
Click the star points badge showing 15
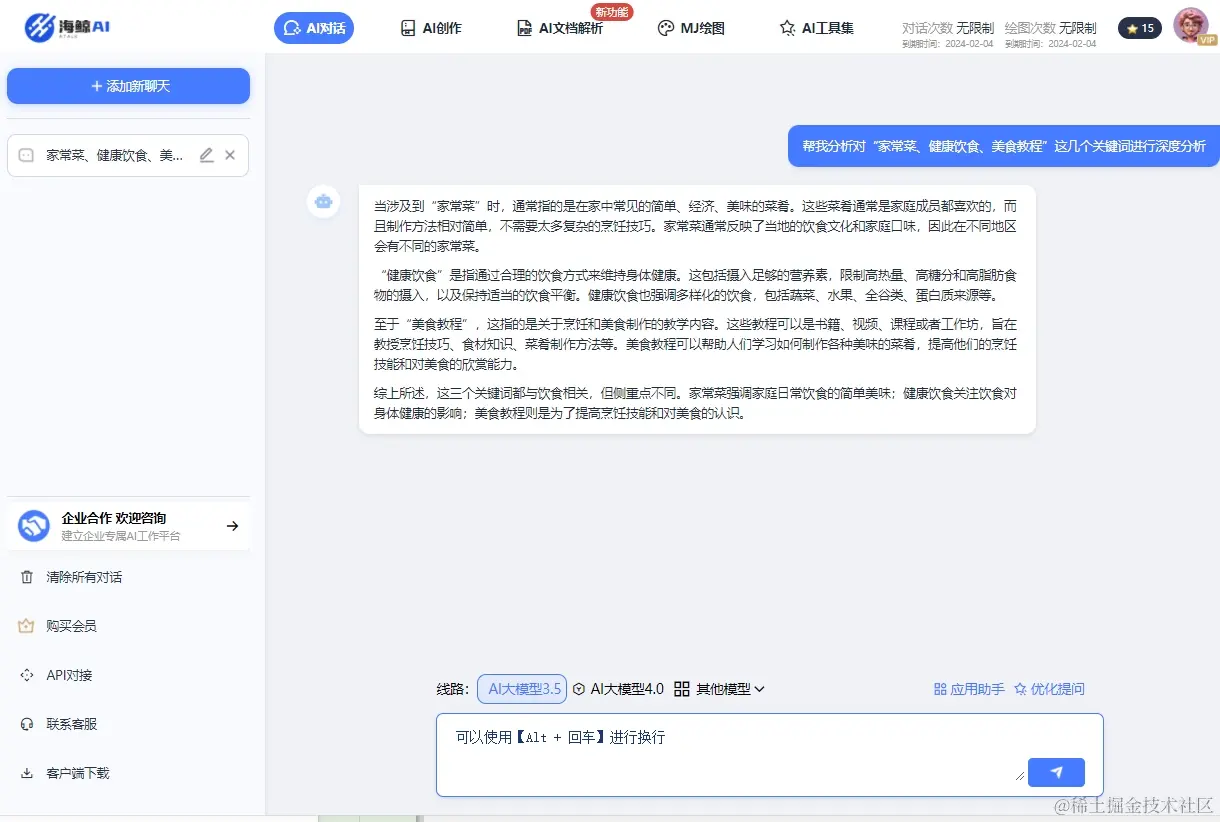(1139, 28)
